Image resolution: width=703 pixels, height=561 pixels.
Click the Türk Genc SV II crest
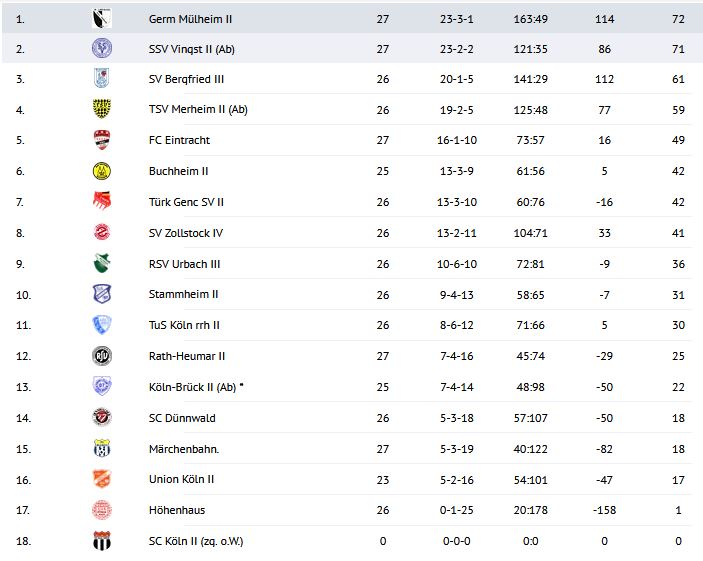click(101, 202)
